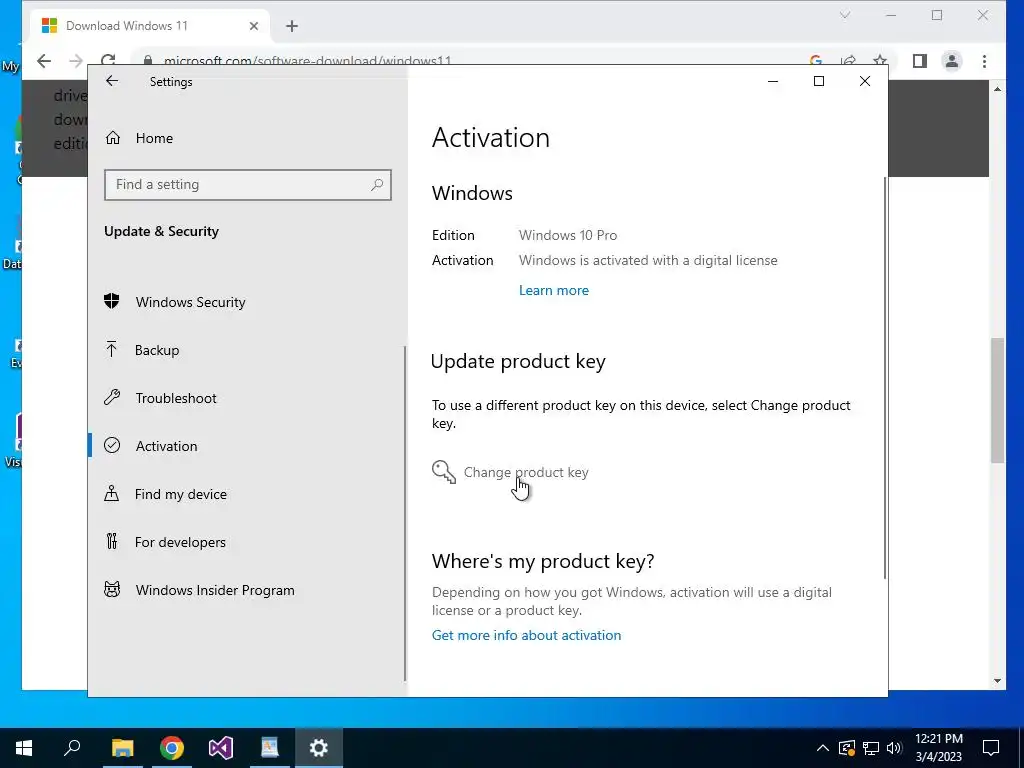Click the Google icon in the address bar
1024x768 pixels.
click(x=816, y=61)
